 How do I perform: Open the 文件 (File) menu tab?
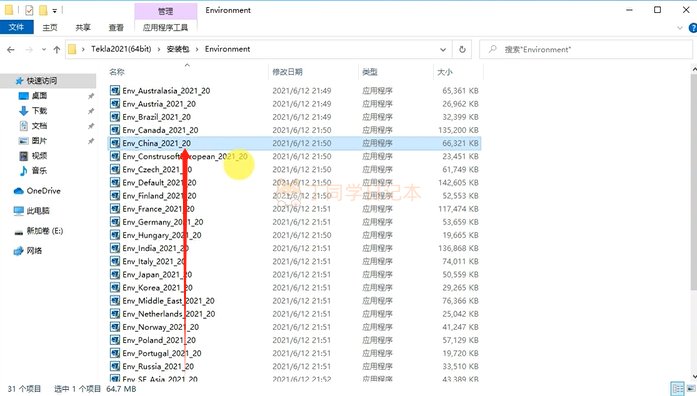(x=16, y=27)
